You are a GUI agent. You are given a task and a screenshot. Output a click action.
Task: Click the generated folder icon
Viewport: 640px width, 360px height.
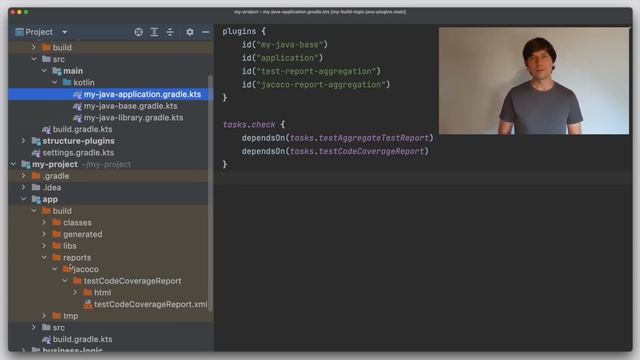(x=57, y=234)
